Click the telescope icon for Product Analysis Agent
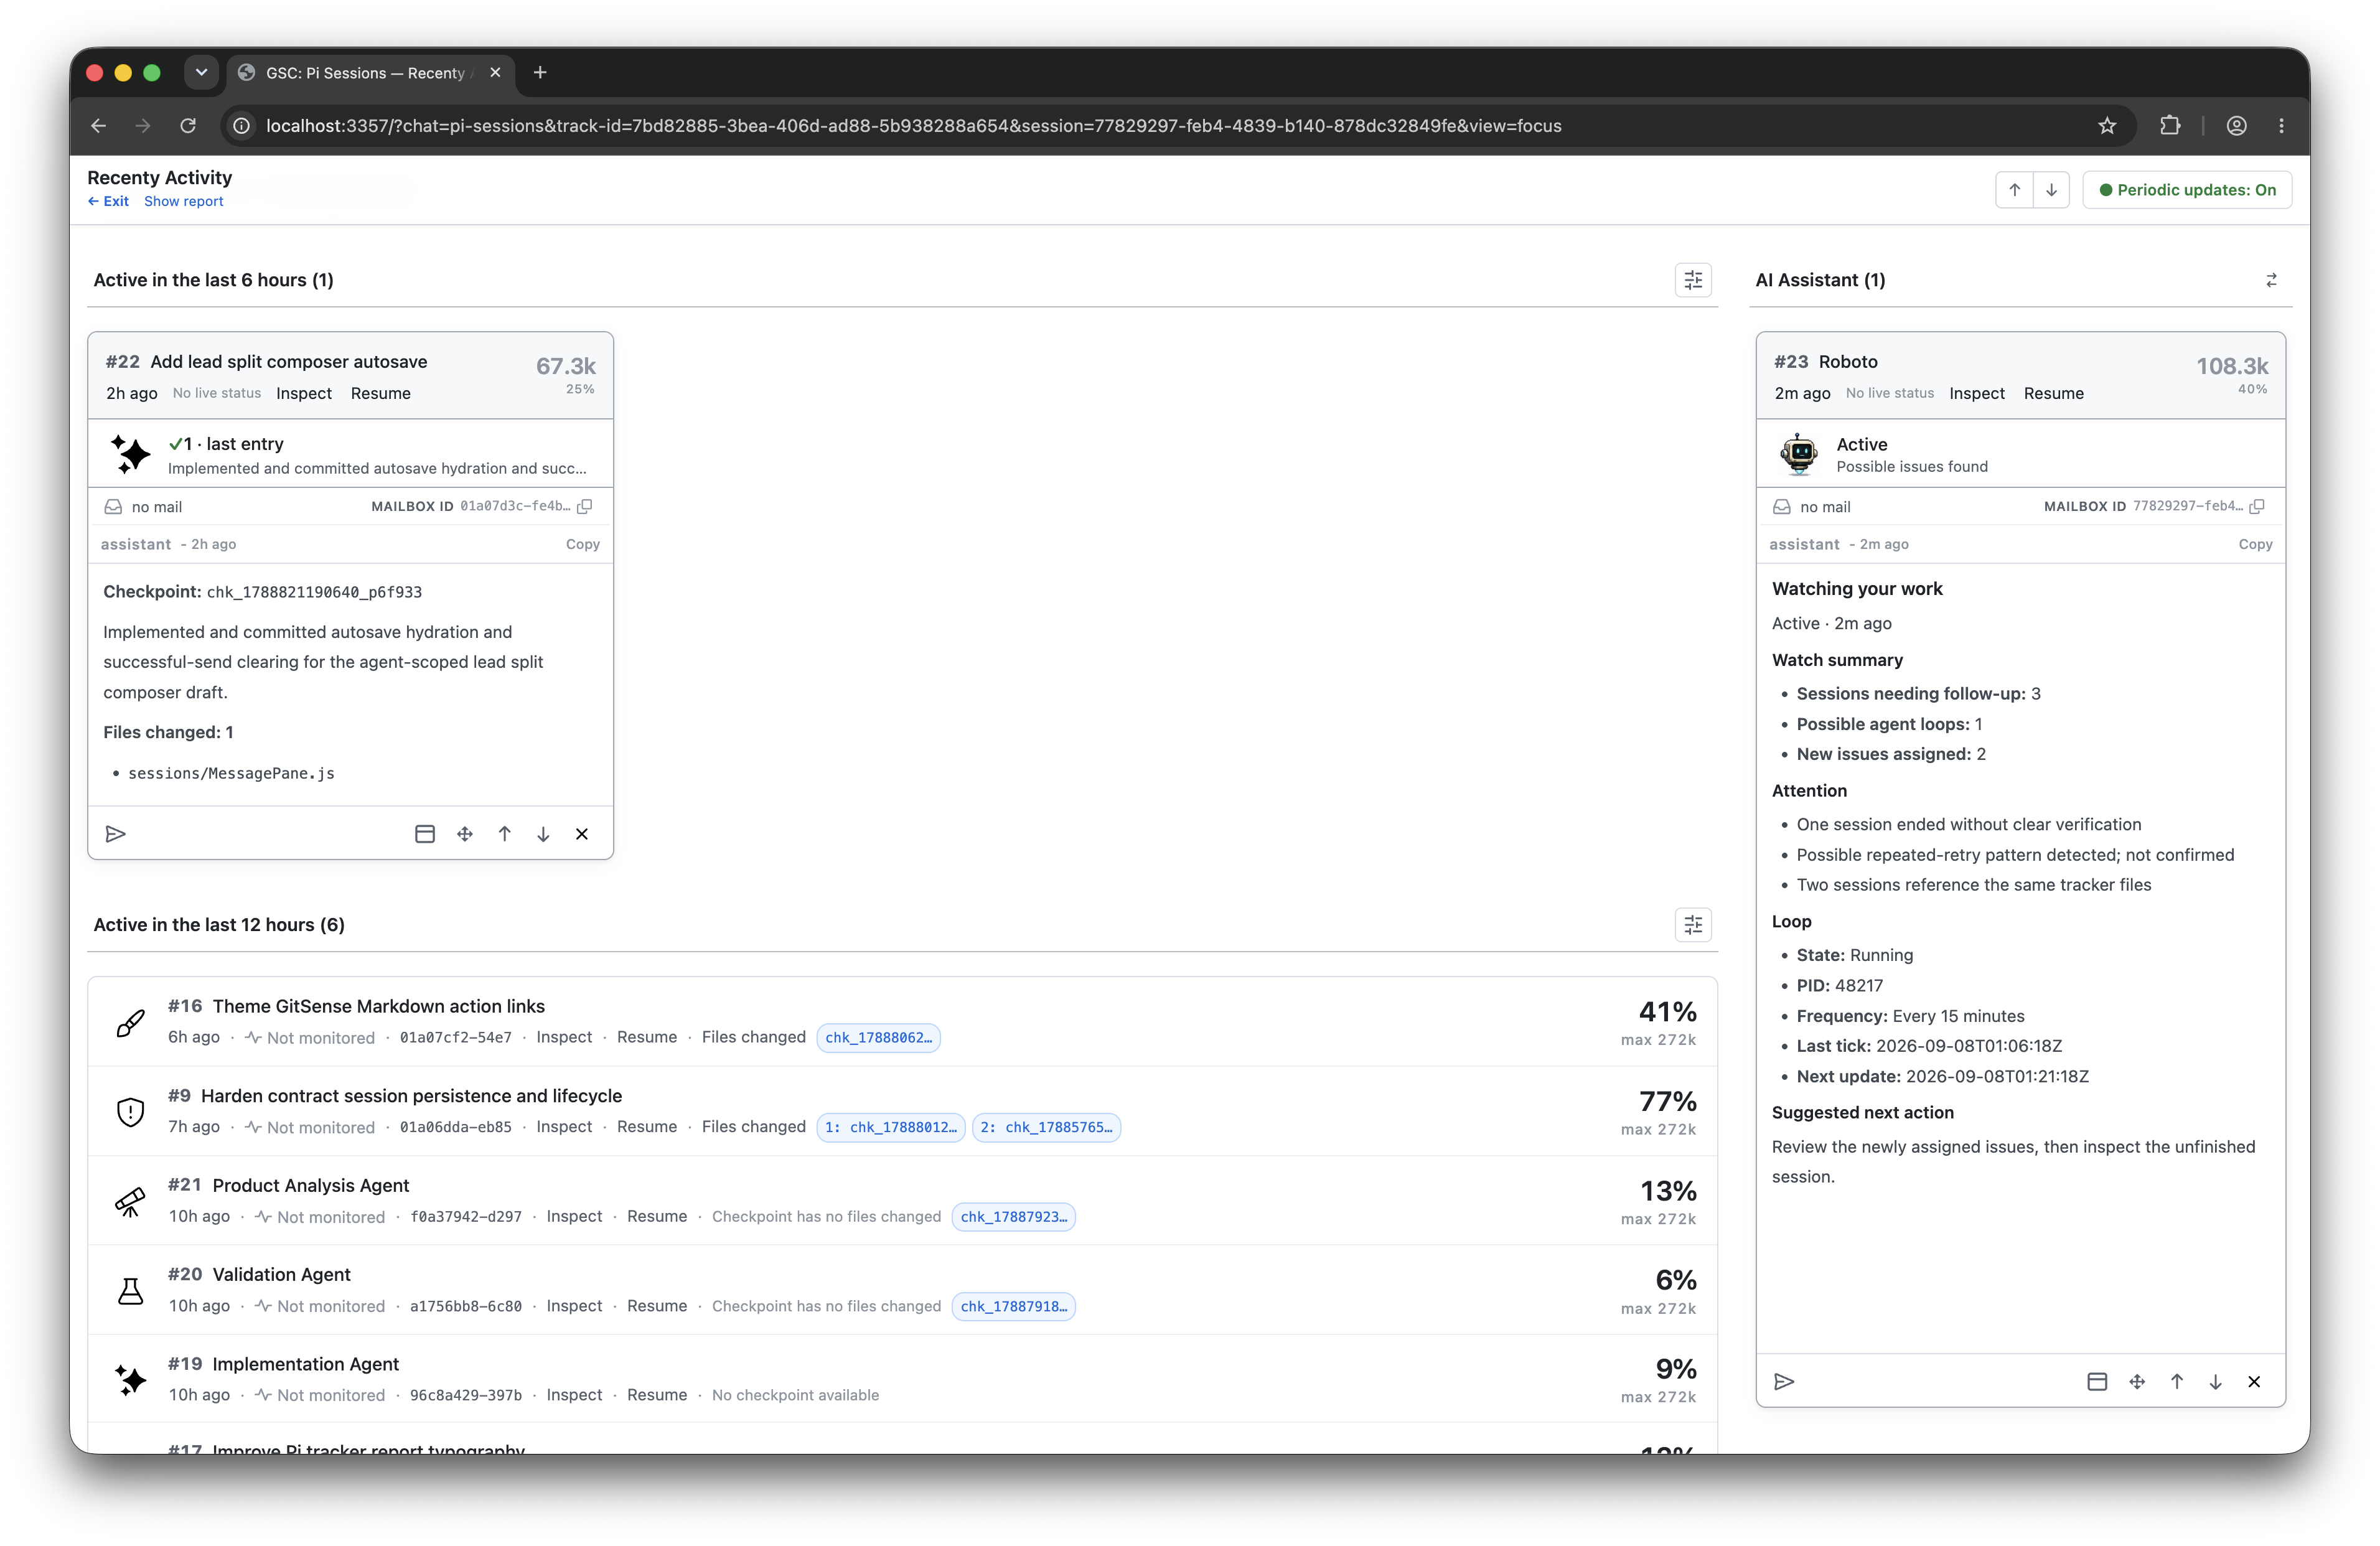Image resolution: width=2380 pixels, height=1546 pixels. 130,1201
